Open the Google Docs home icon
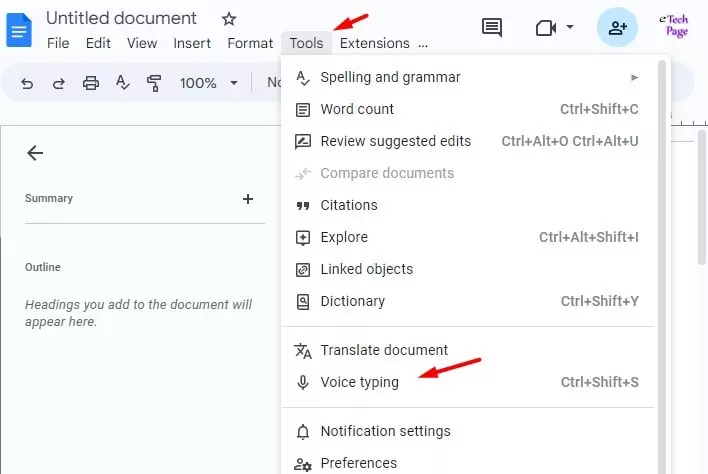The width and height of the screenshot is (708, 474). coord(19,28)
